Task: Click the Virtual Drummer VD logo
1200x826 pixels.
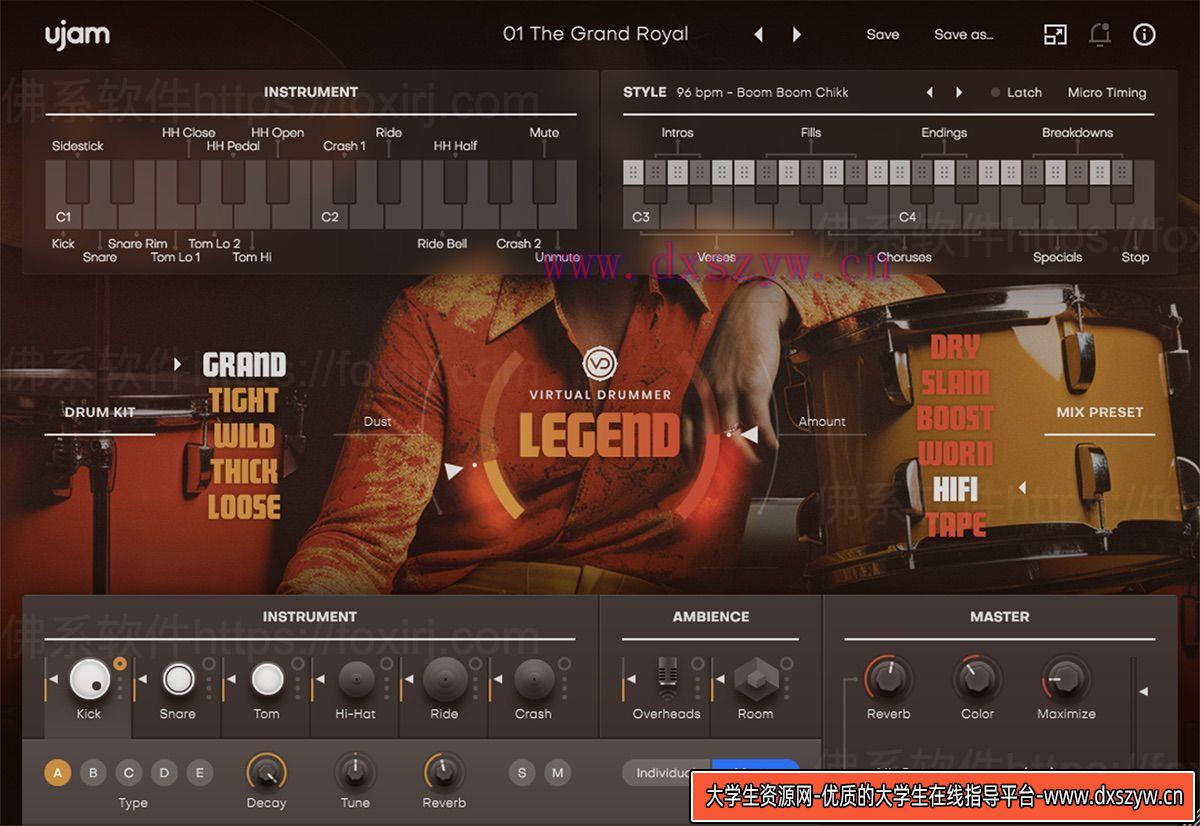Action: (600, 362)
